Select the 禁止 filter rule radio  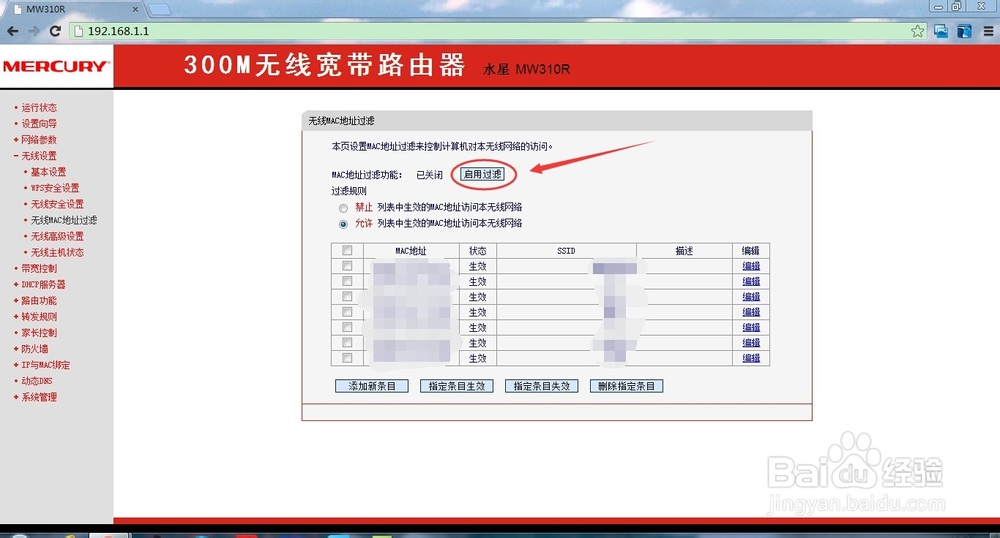point(343,208)
